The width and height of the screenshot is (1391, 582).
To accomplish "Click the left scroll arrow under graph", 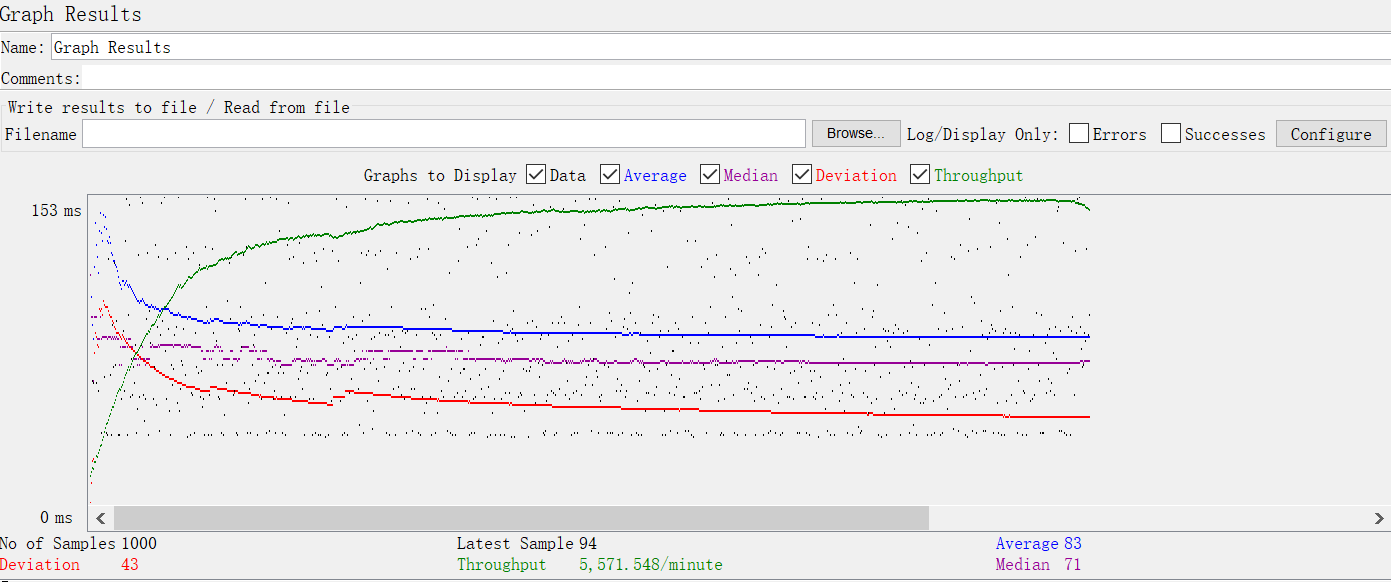I will coord(100,518).
